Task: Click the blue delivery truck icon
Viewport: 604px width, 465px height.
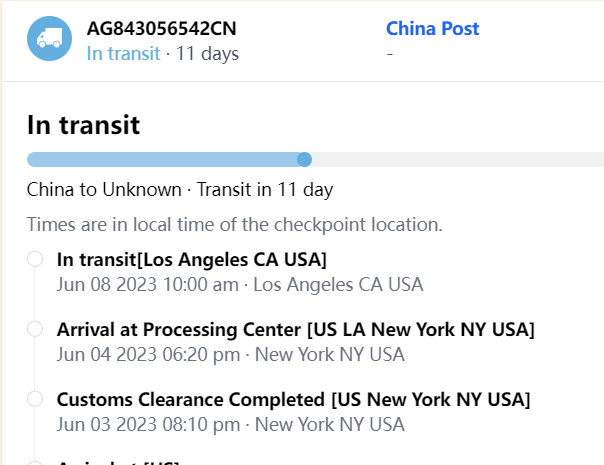Action: click(49, 39)
